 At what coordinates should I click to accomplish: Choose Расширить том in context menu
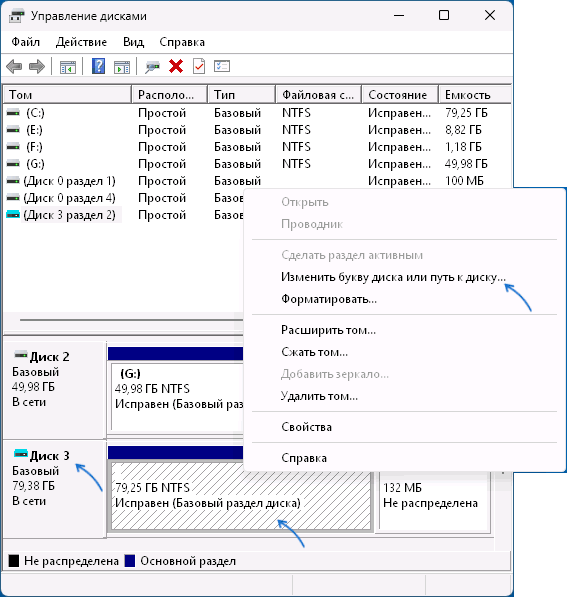coord(328,330)
